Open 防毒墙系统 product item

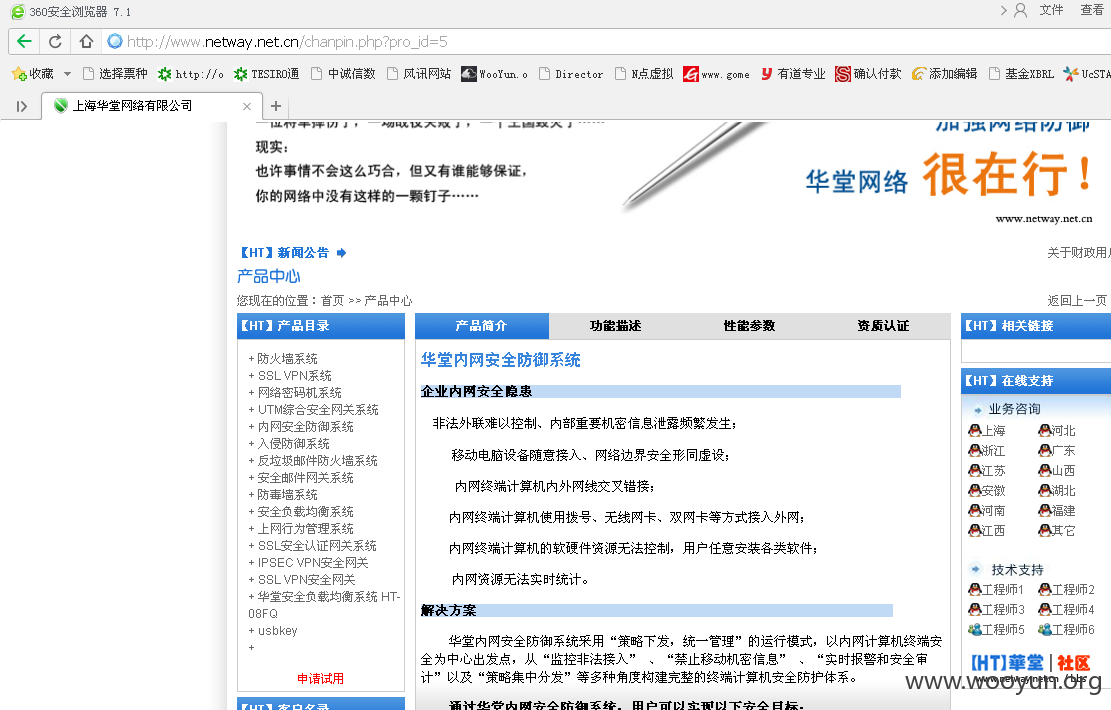coord(287,495)
